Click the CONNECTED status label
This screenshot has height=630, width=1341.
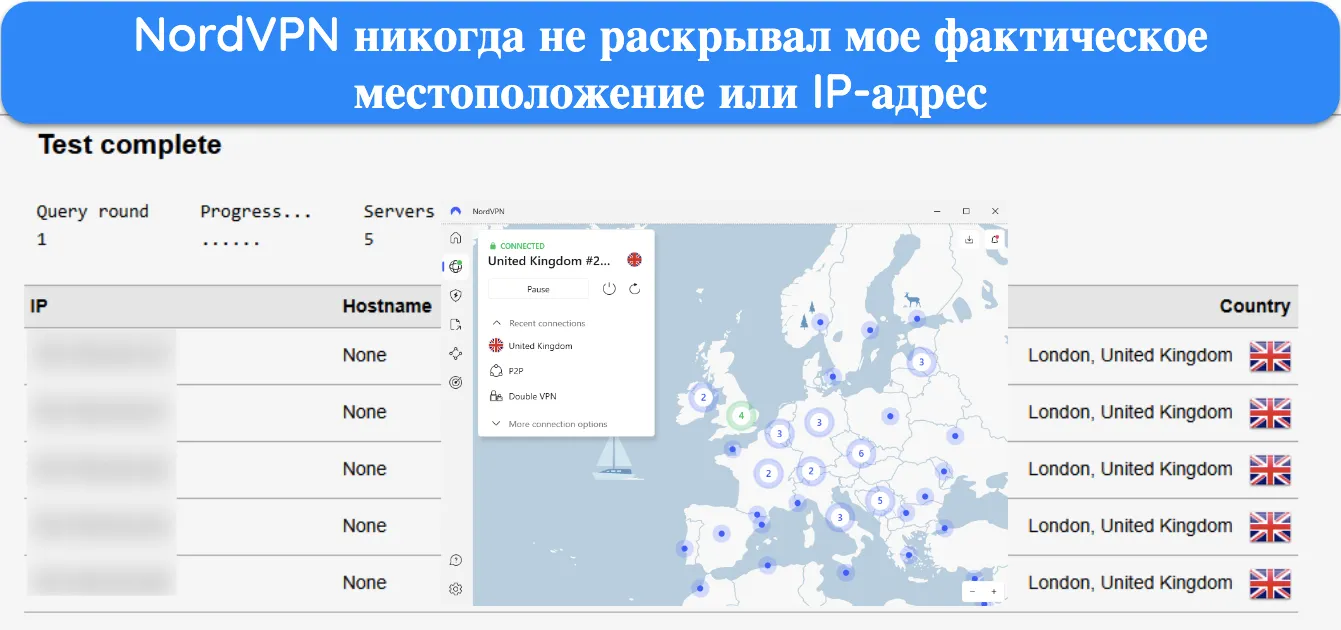click(522, 246)
